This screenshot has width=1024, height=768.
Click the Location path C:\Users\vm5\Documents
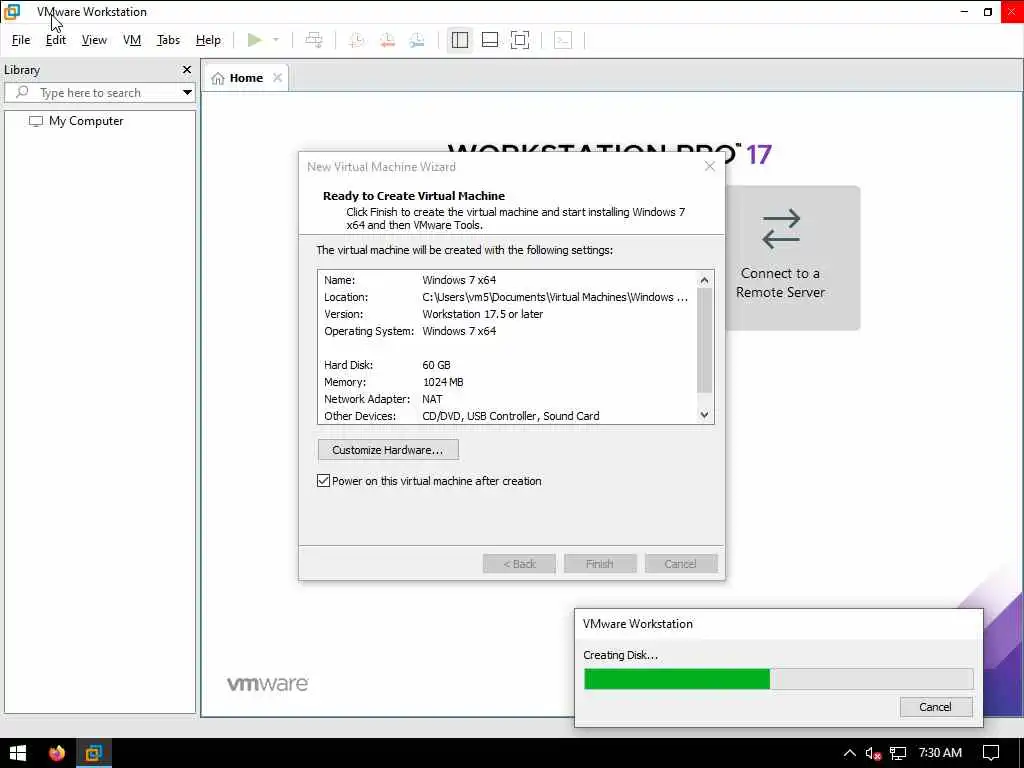tap(554, 297)
